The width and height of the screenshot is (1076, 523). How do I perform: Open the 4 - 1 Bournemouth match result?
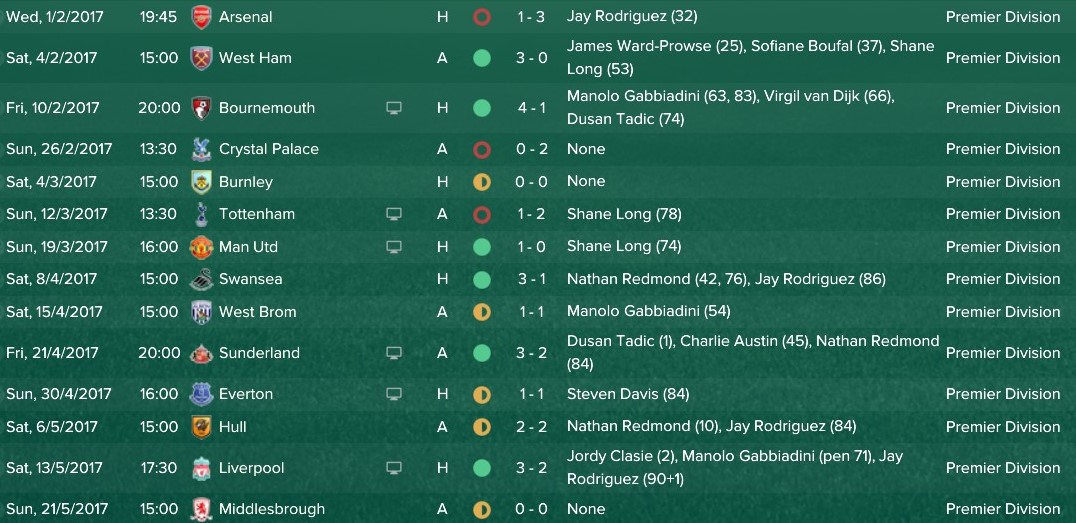pyautogui.click(x=532, y=108)
